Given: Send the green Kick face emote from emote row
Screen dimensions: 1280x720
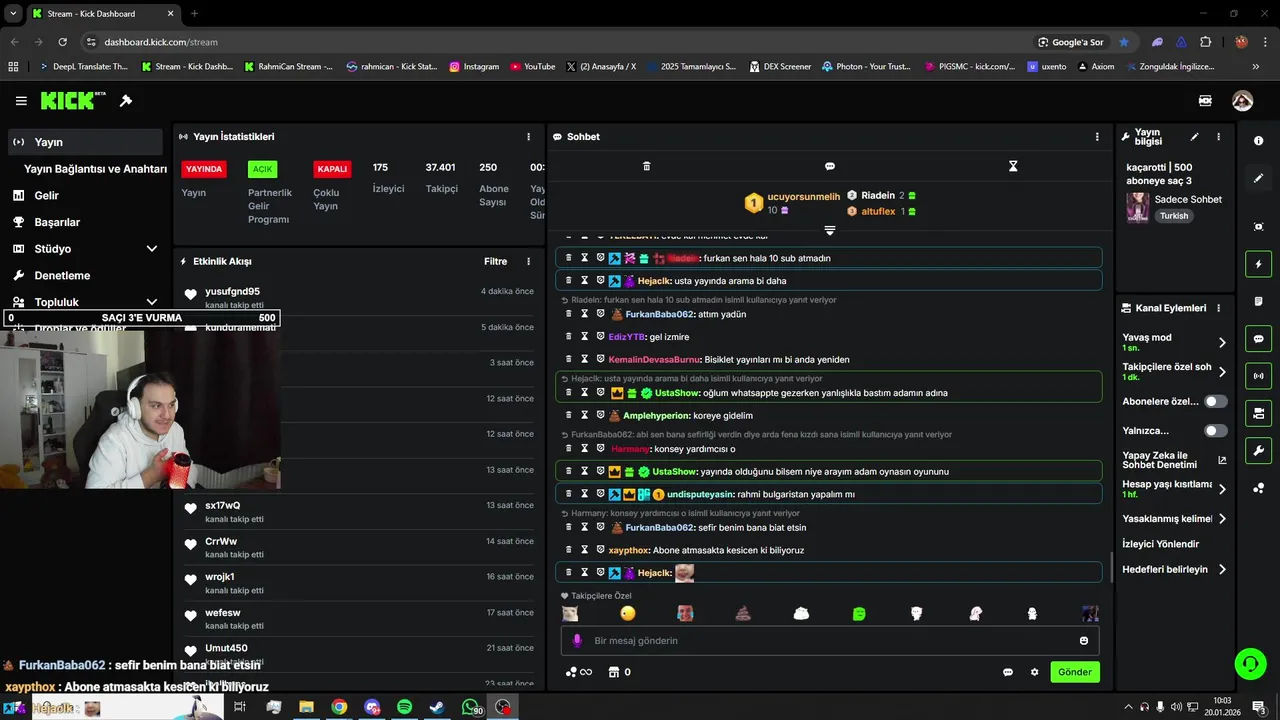Looking at the screenshot, I should click(859, 613).
